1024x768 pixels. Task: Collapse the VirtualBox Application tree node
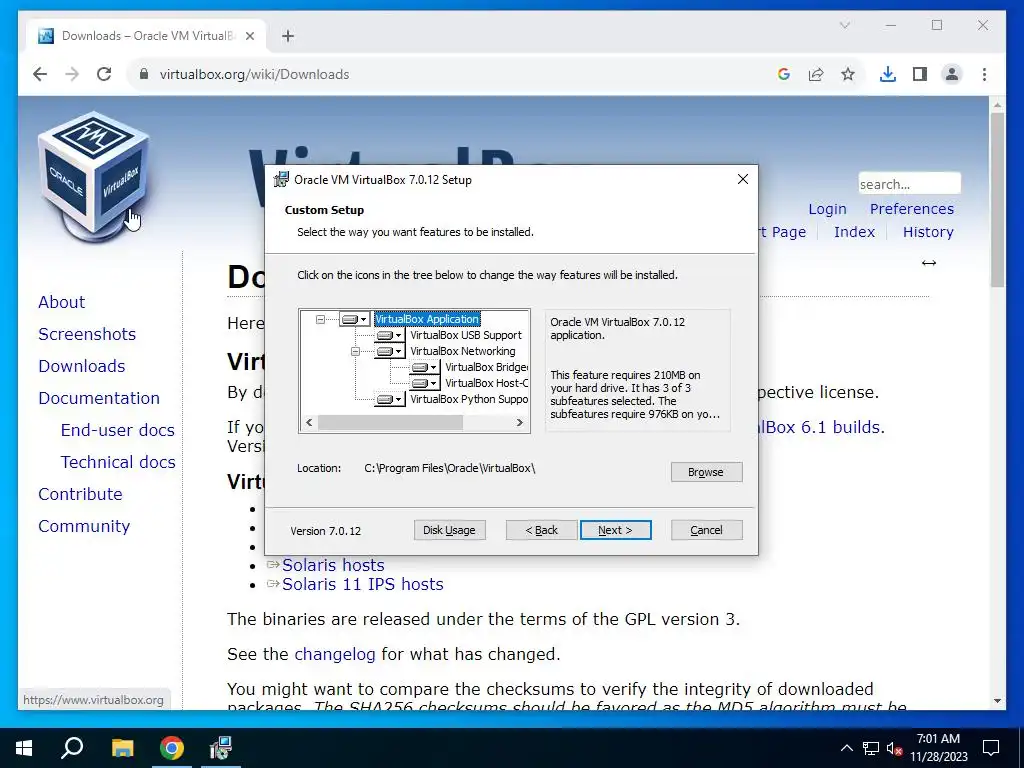pos(320,319)
